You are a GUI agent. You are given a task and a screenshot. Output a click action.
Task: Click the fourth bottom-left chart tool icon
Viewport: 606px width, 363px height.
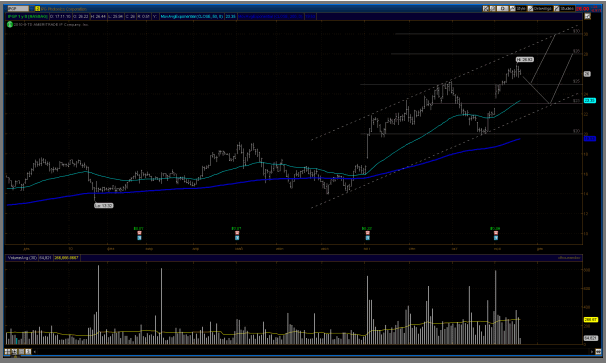[x=28, y=351]
